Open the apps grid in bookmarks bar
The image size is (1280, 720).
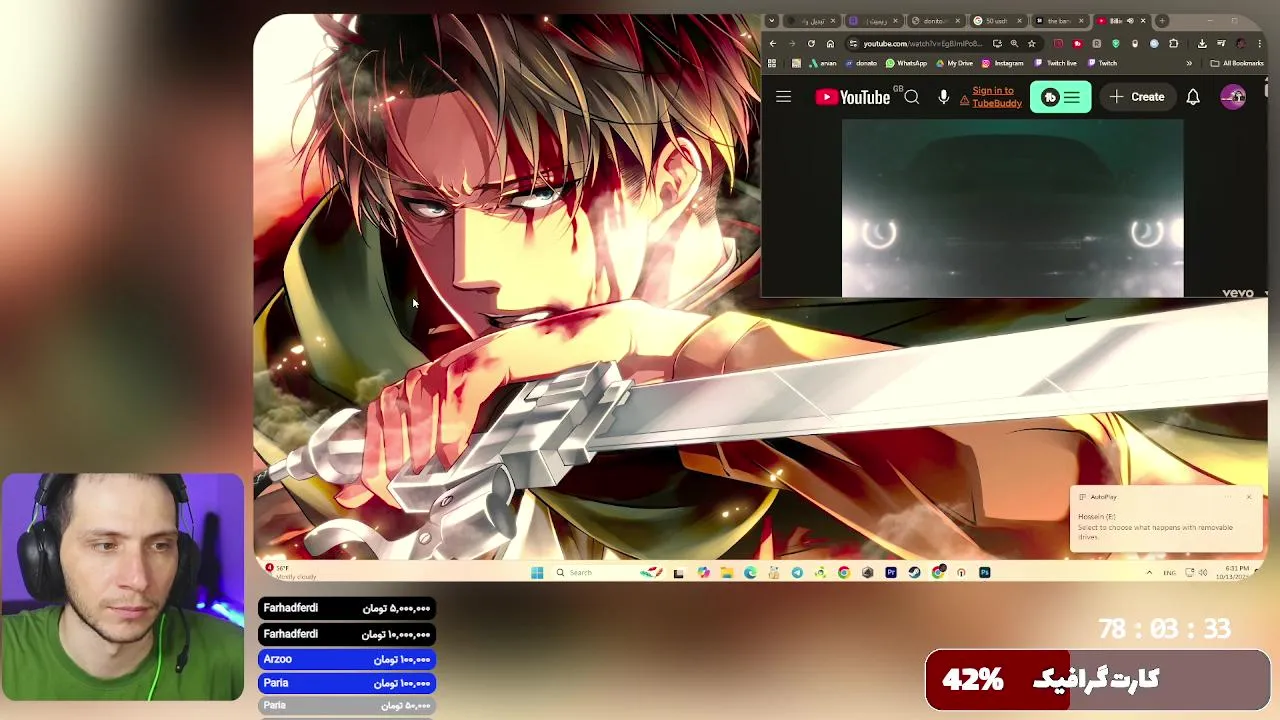coord(771,63)
